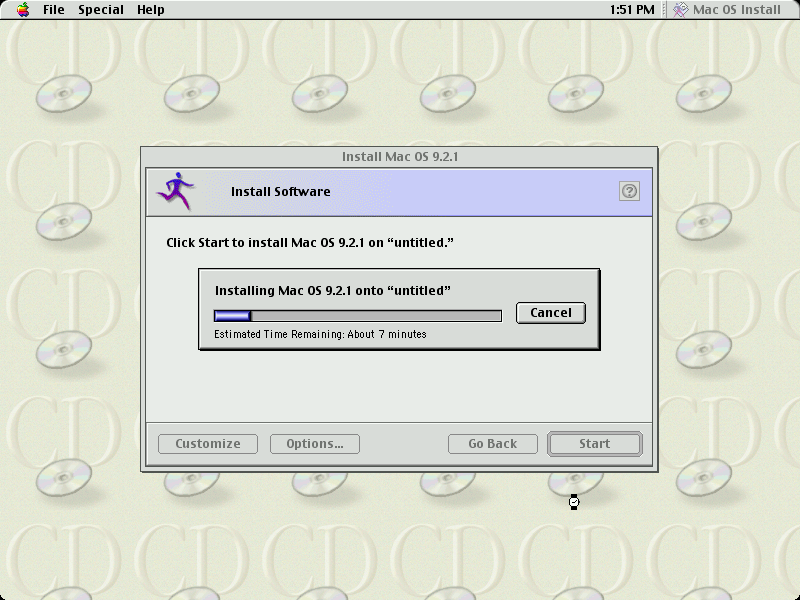Click the question mark help button
Screen dimensions: 800x600
pyautogui.click(x=629, y=191)
